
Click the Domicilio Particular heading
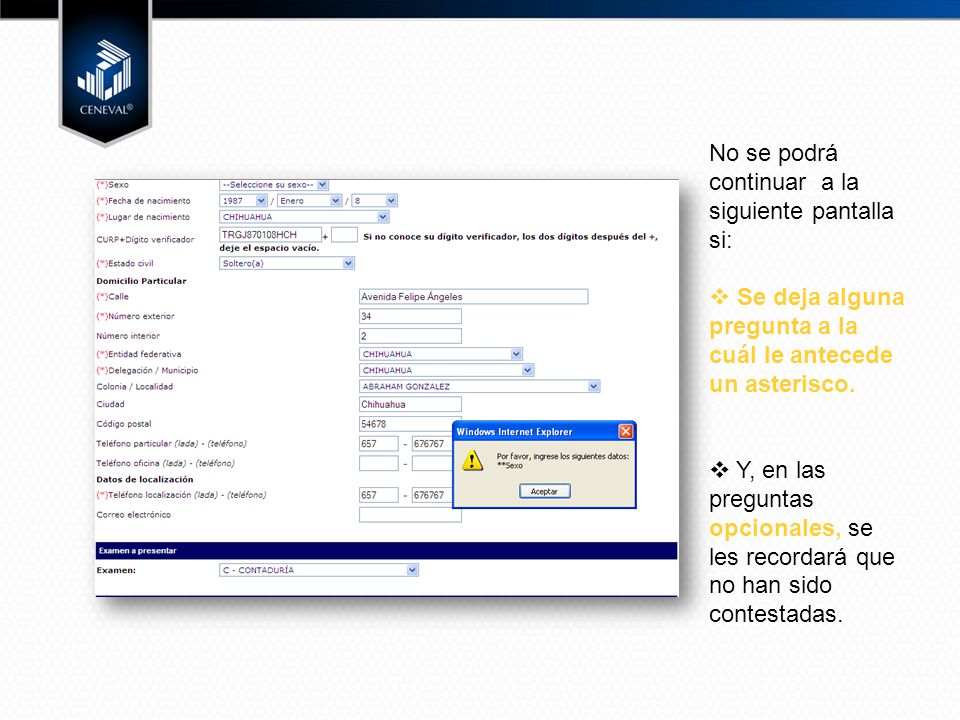[141, 281]
